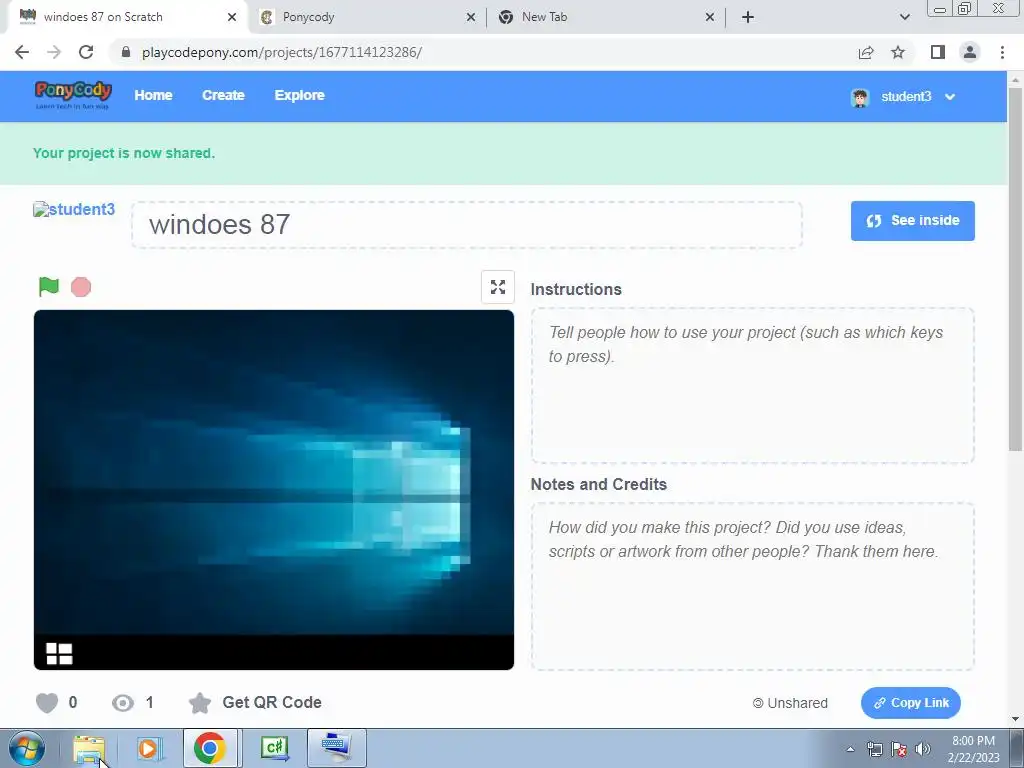This screenshot has height=768, width=1024.
Task: Select the windoes 87 on Scratch tab
Action: coord(127,17)
